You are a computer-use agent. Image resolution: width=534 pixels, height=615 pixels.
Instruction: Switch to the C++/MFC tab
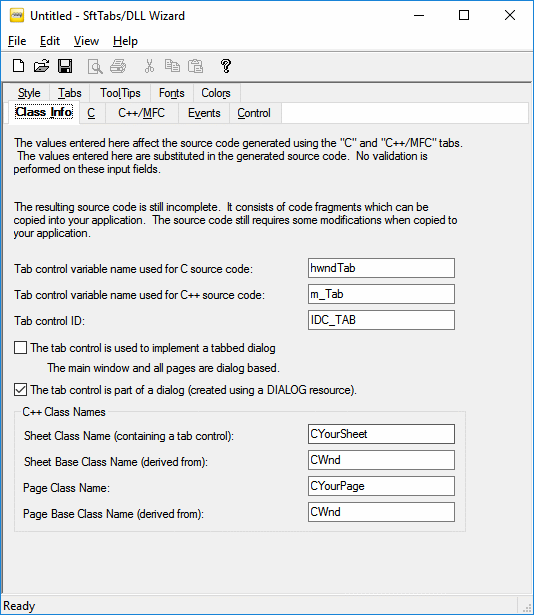(x=142, y=113)
